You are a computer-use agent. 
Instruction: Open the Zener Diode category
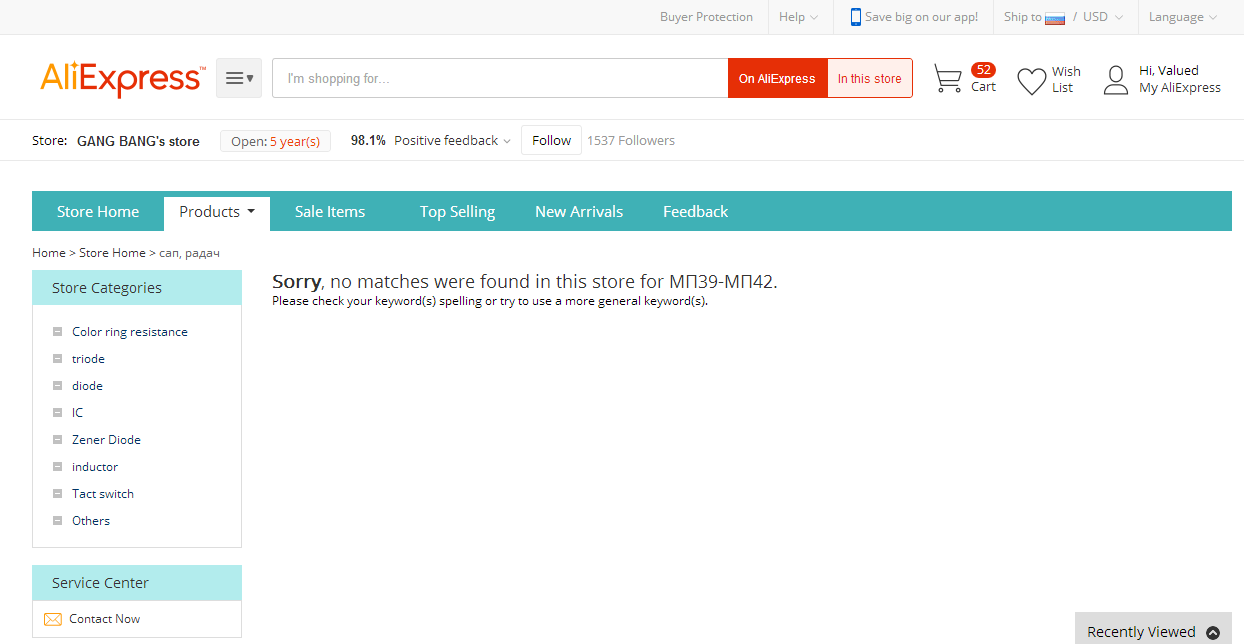click(106, 440)
